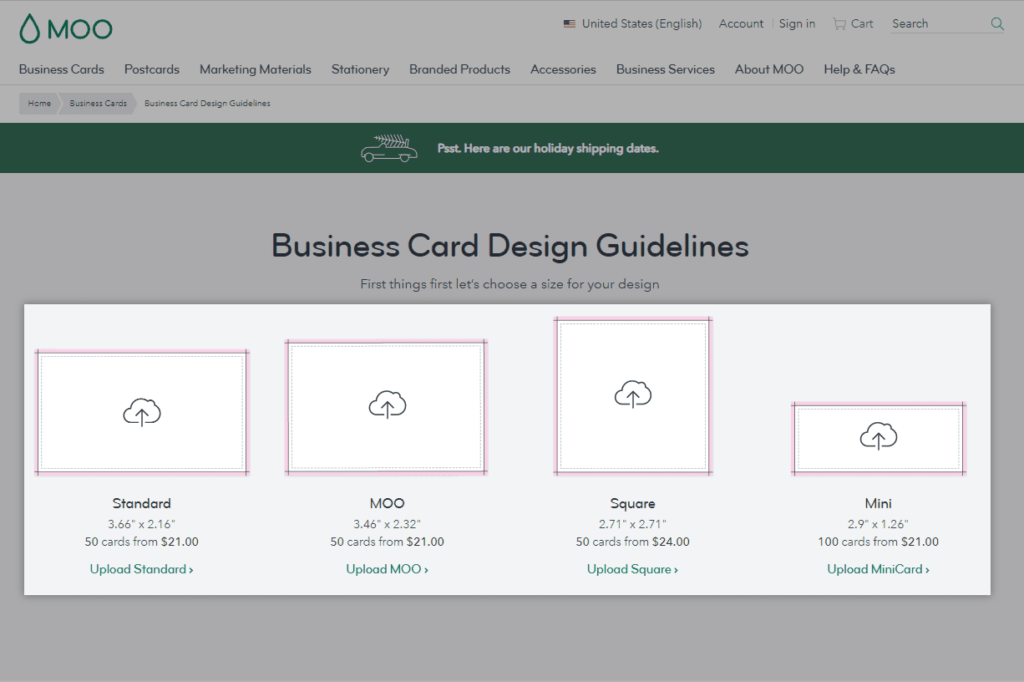Click the Sign in link
This screenshot has width=1024, height=682.
click(x=797, y=24)
